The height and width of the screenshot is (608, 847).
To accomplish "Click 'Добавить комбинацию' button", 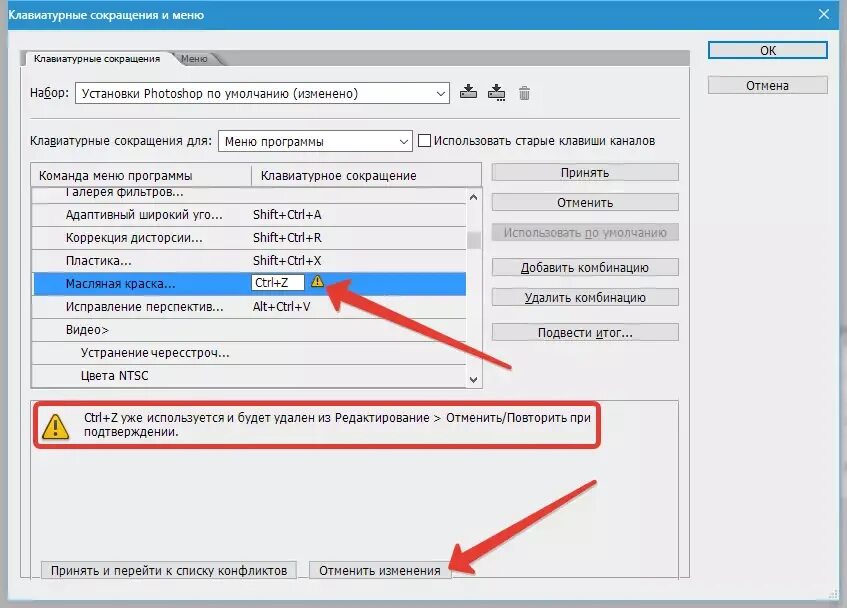I will [585, 267].
